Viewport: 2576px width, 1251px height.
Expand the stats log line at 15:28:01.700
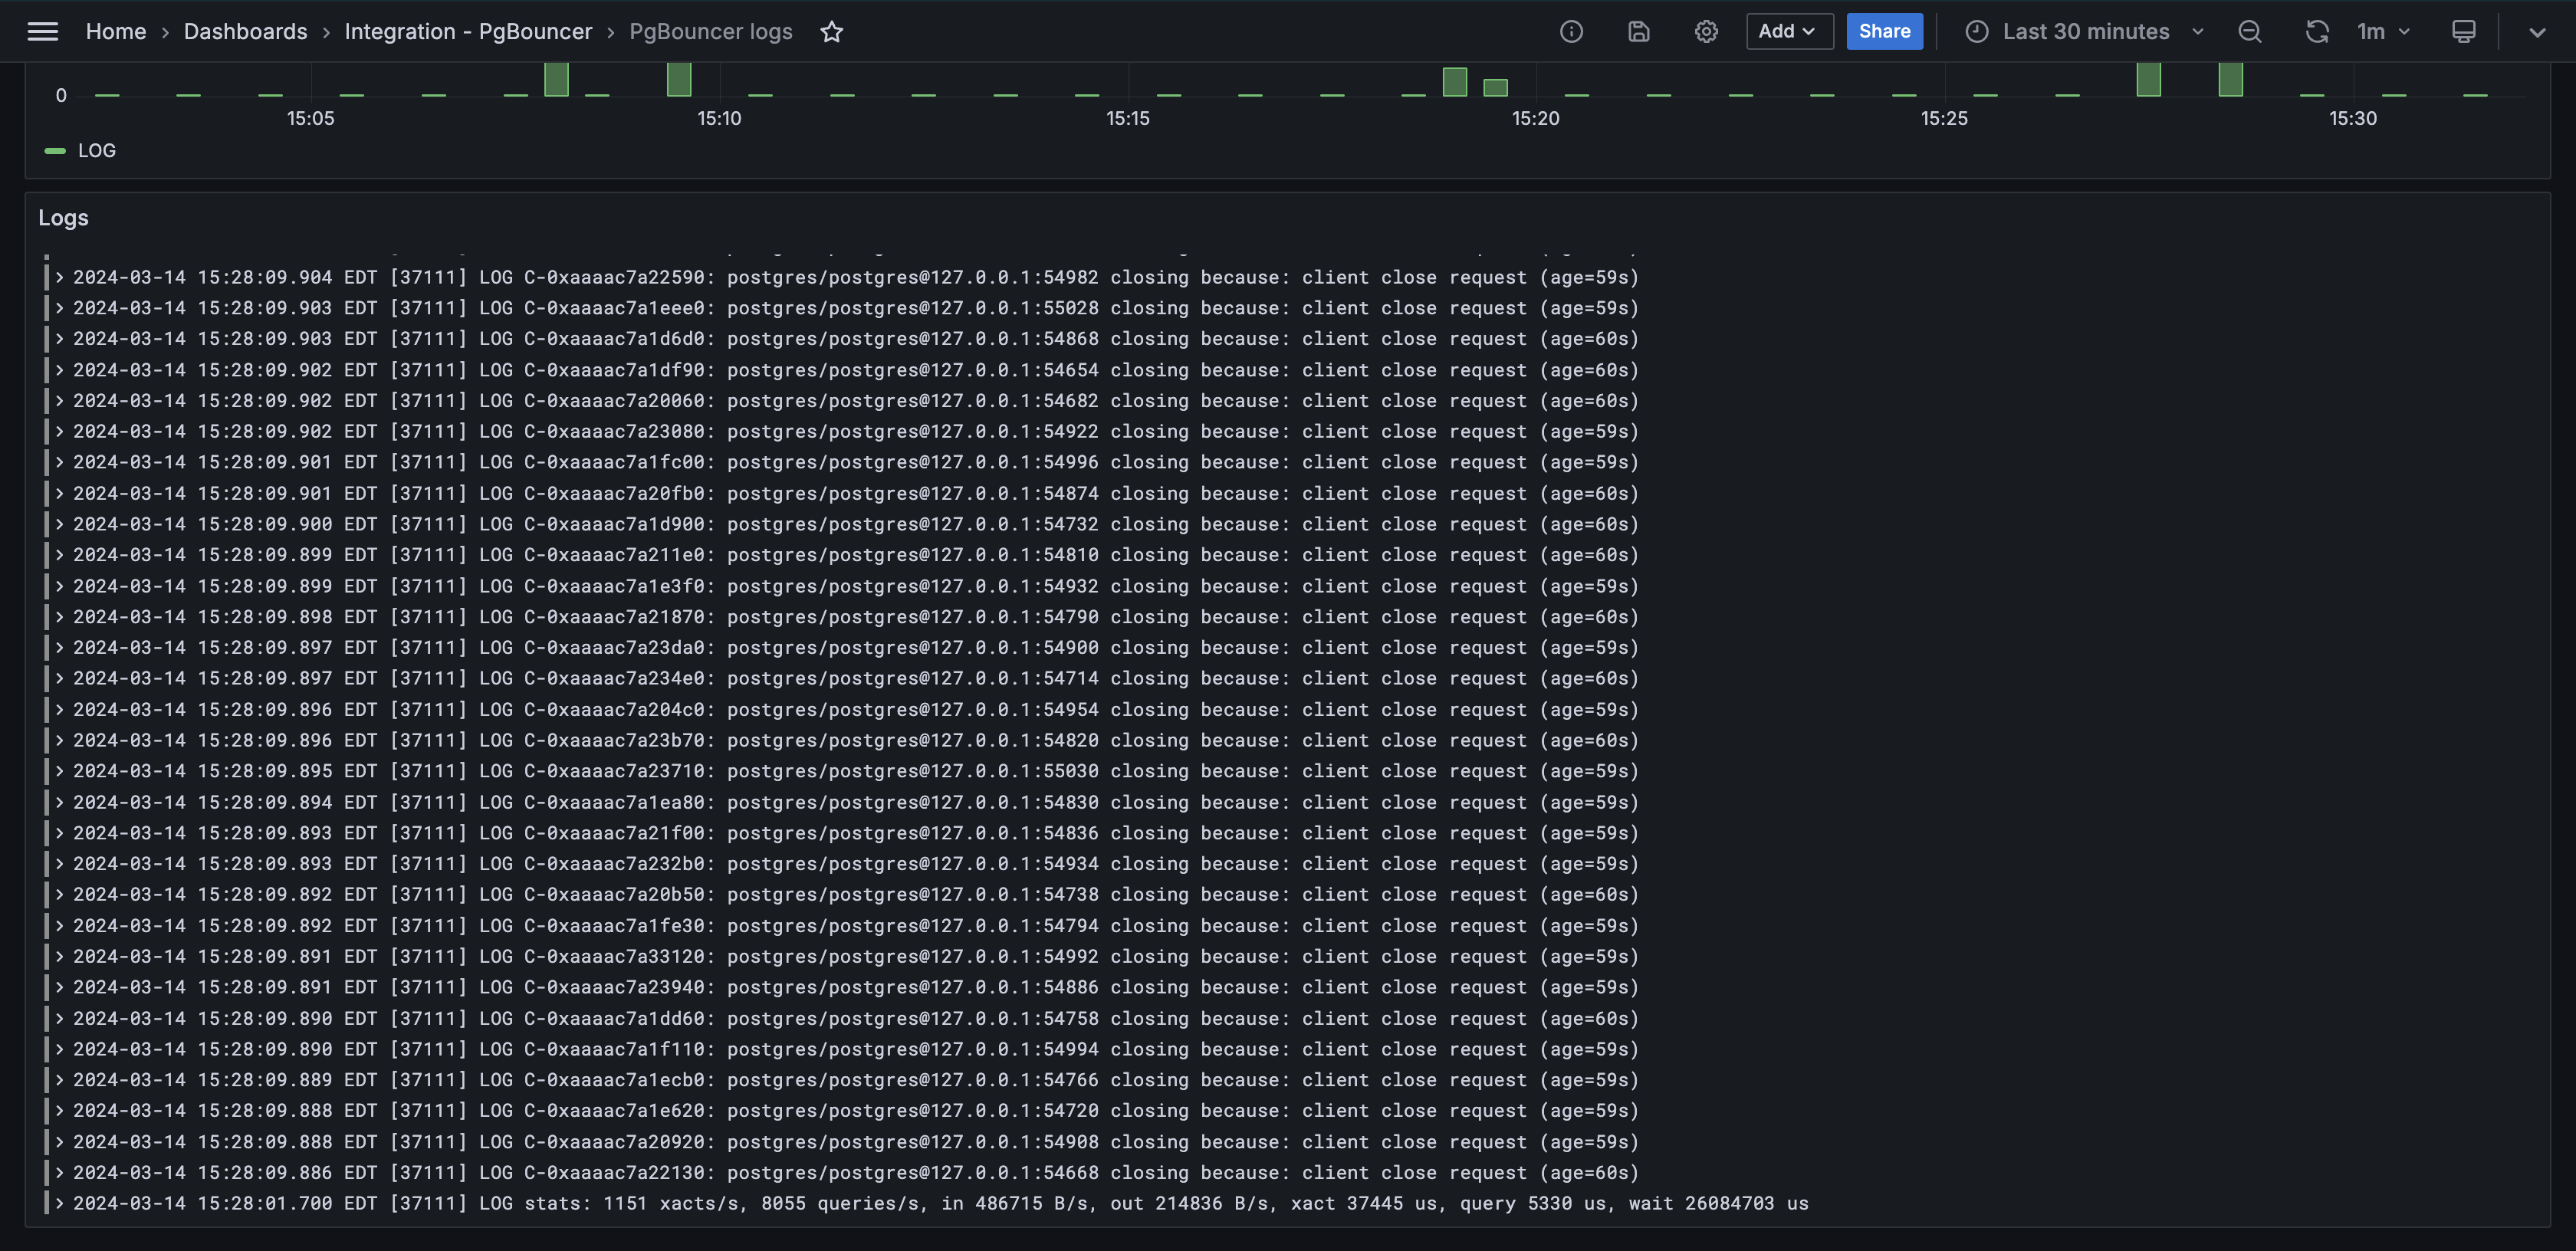coord(60,1203)
